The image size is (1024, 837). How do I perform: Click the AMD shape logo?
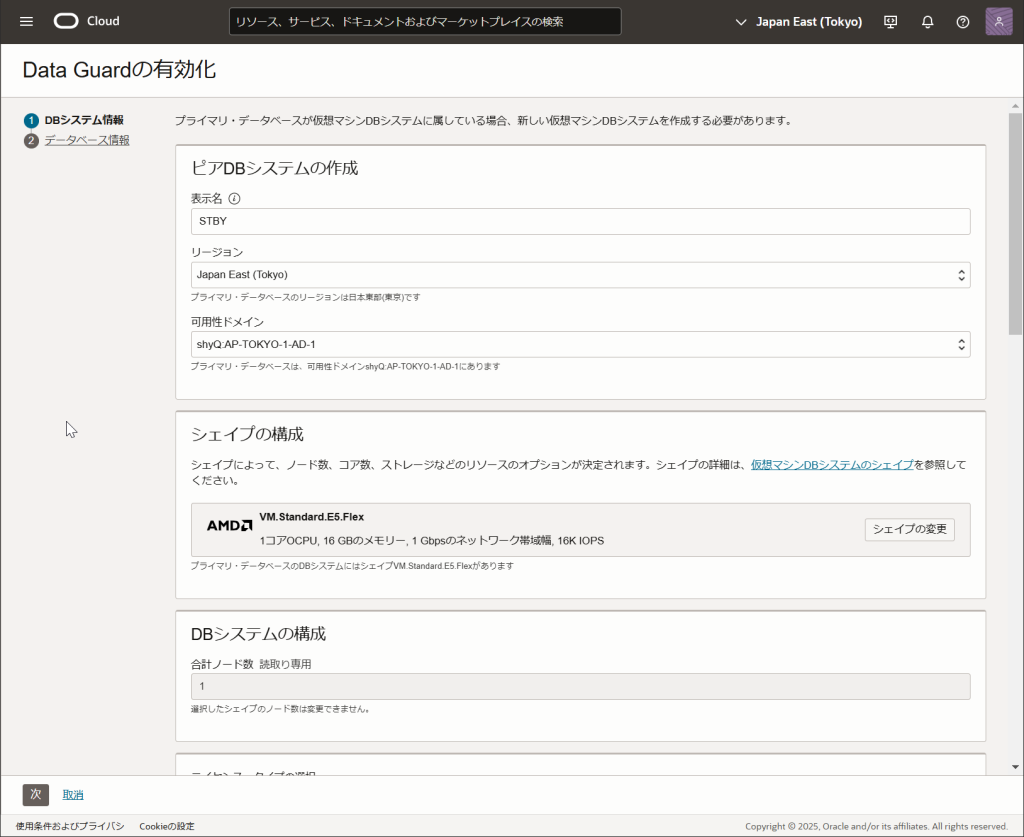(229, 526)
